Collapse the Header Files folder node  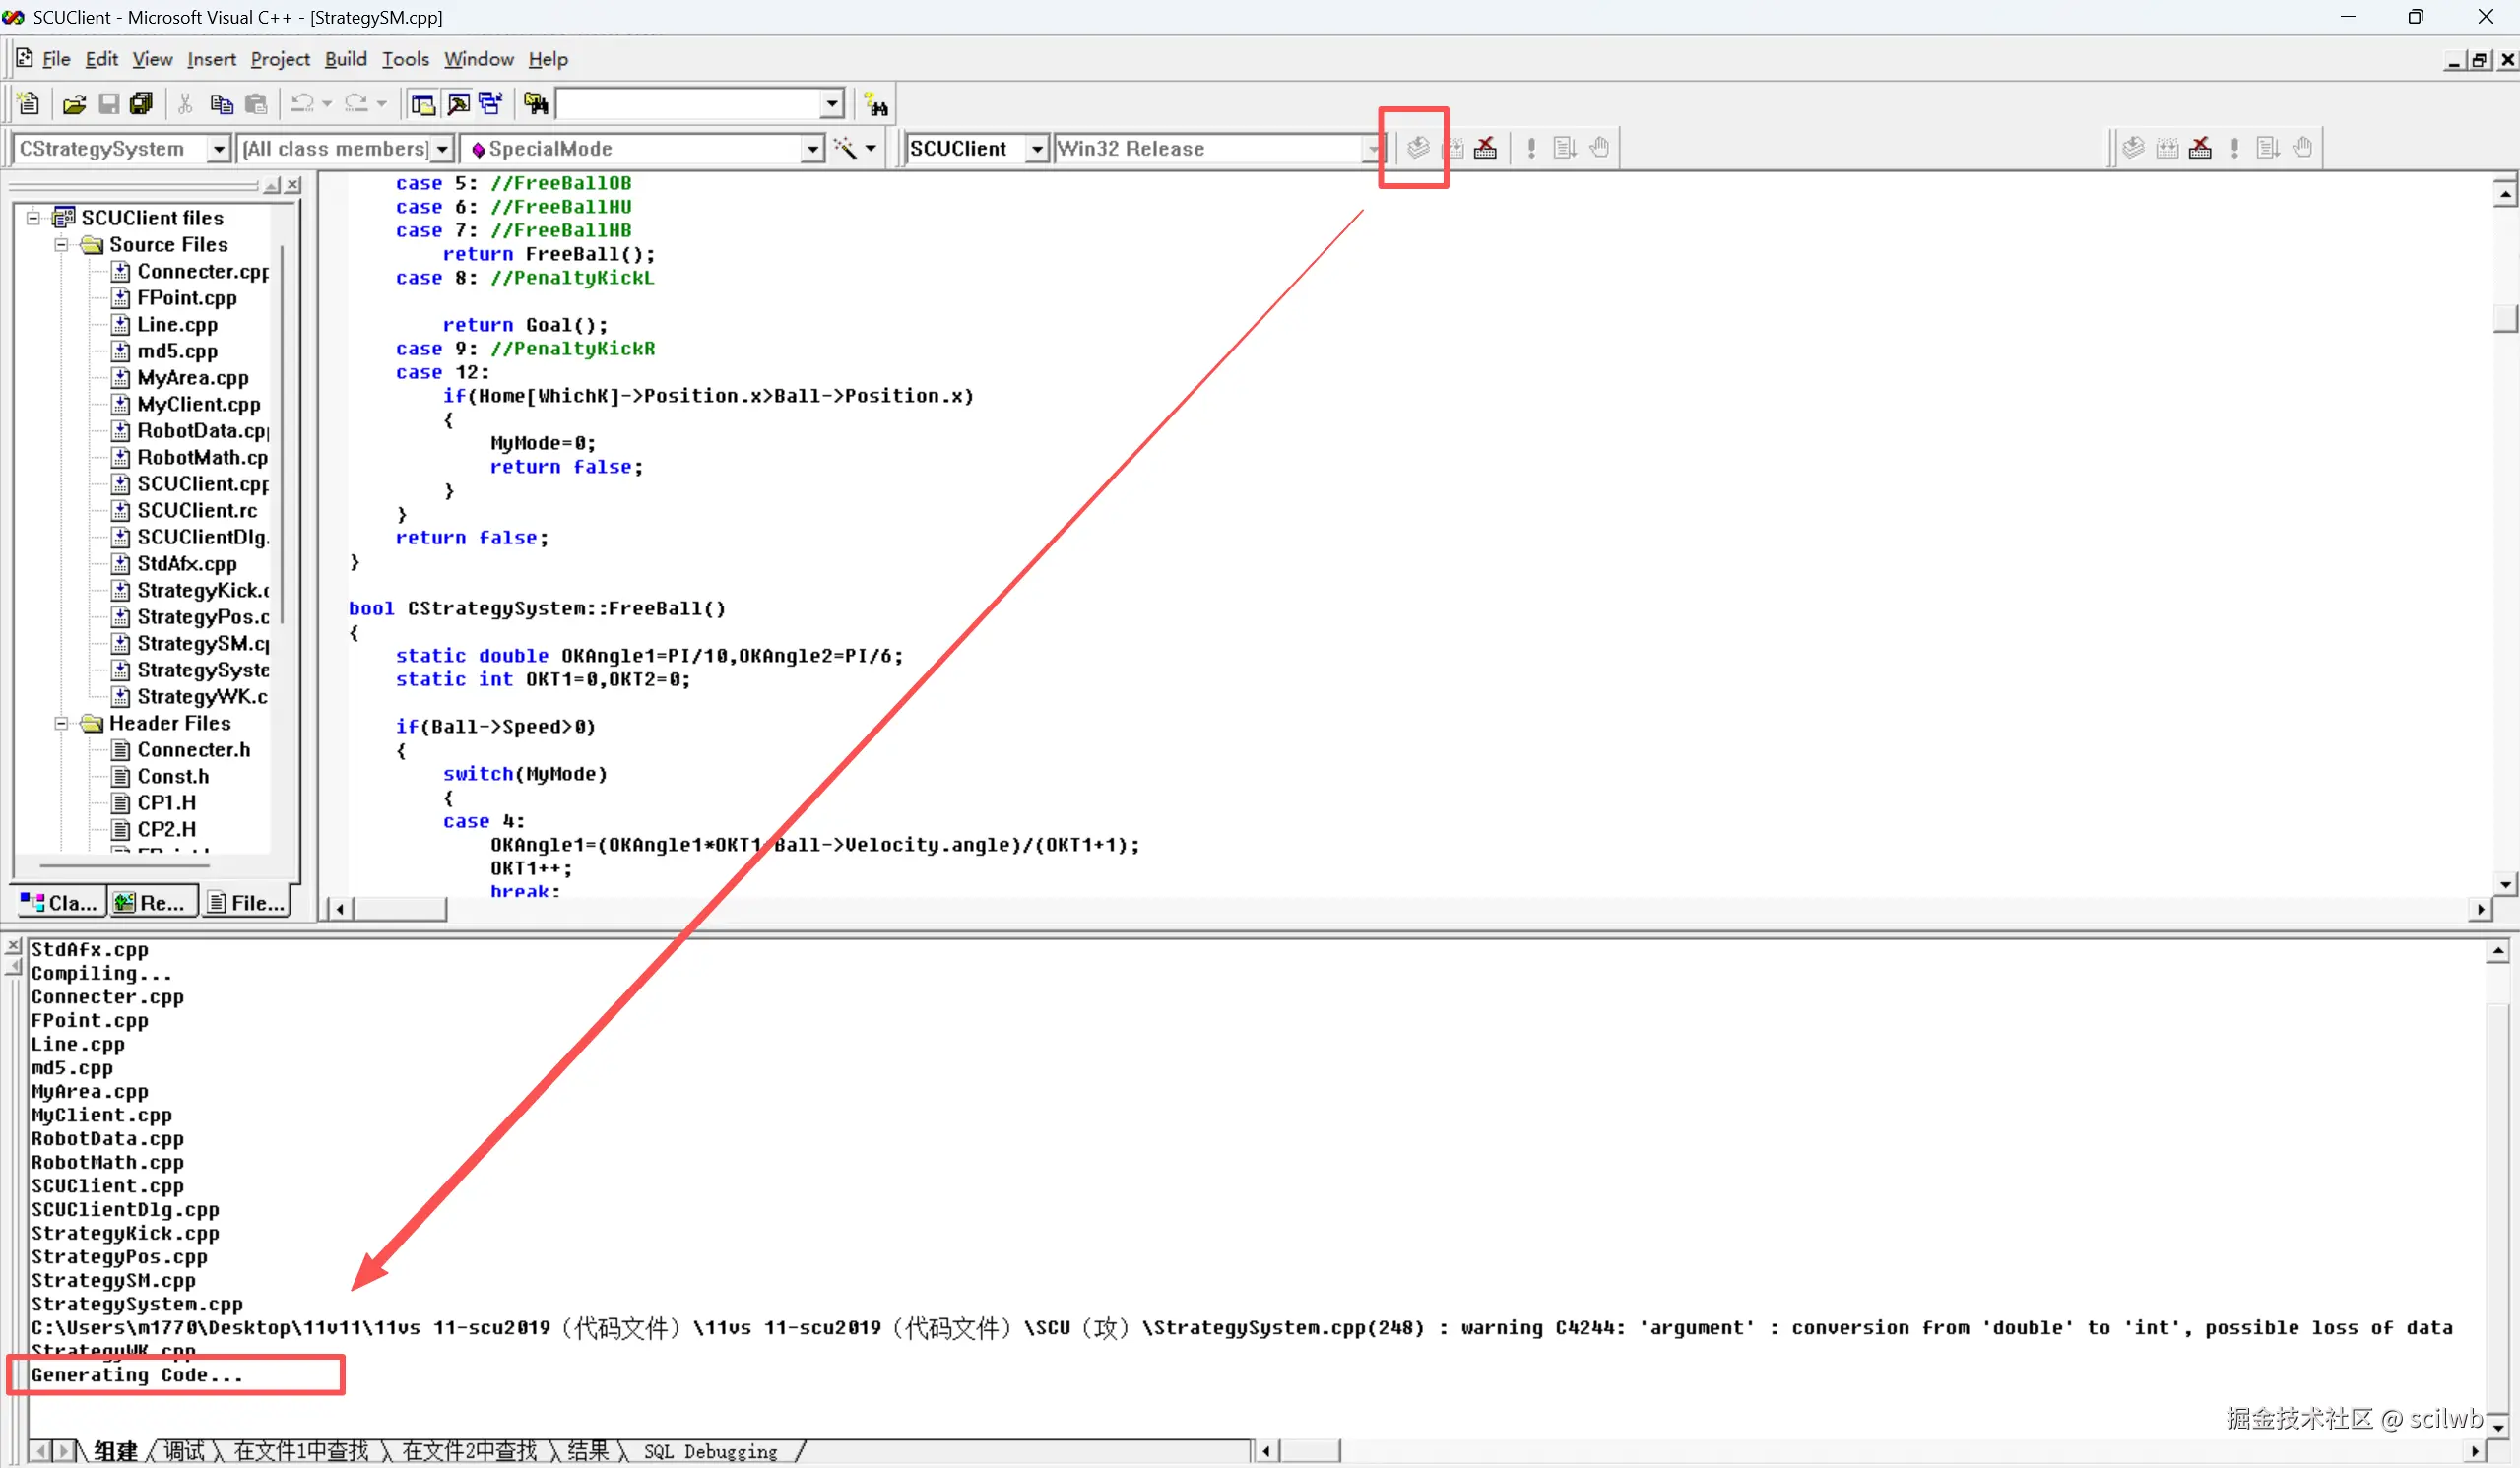click(x=61, y=723)
